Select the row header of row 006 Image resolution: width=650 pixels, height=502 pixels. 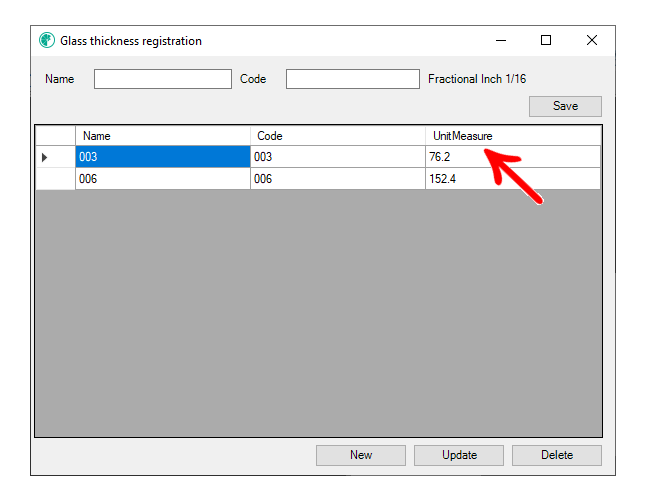click(55, 179)
